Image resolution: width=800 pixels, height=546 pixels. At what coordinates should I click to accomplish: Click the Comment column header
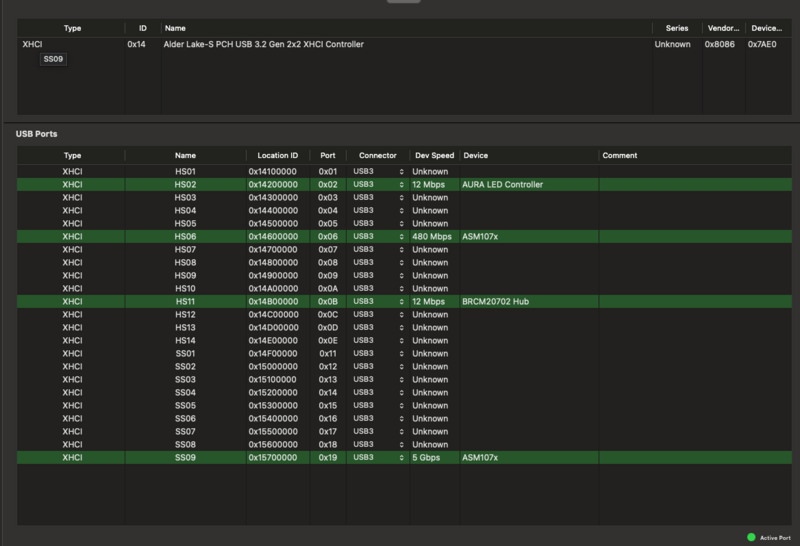[620, 156]
